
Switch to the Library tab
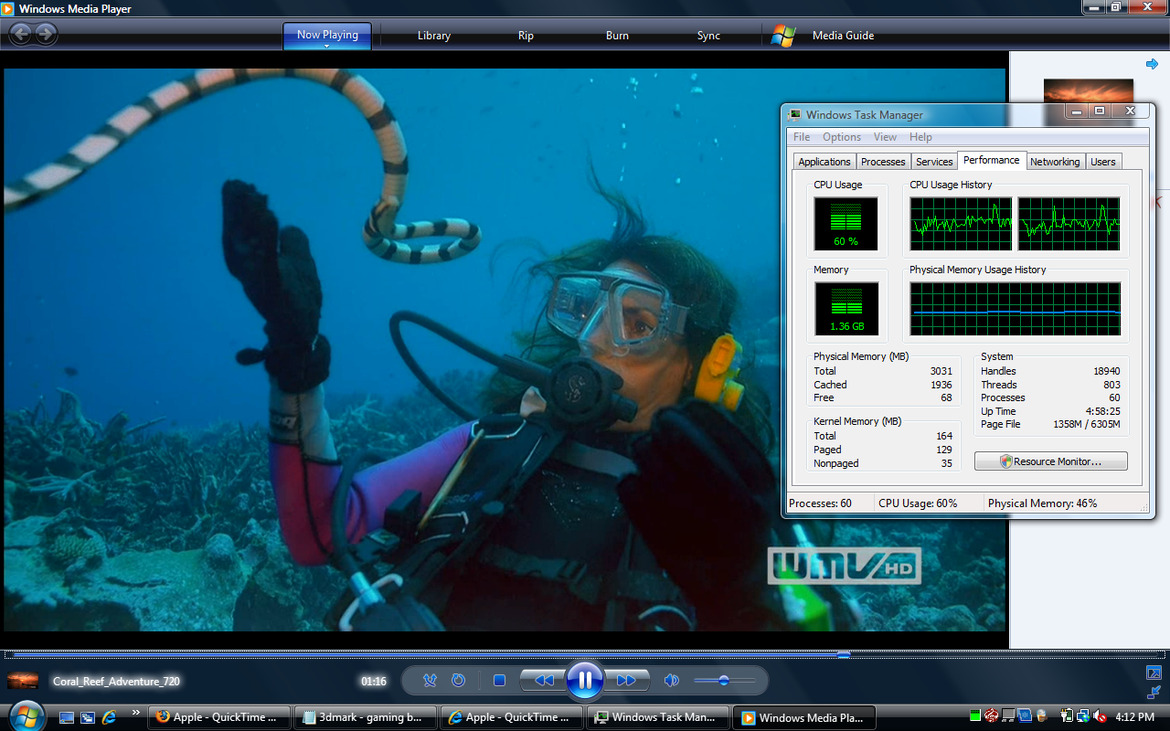coord(434,35)
